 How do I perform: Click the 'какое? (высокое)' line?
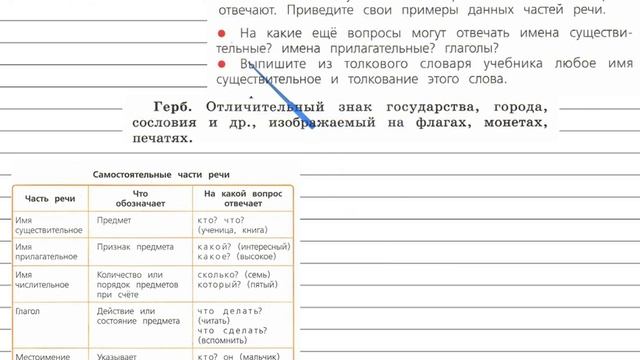click(237, 257)
